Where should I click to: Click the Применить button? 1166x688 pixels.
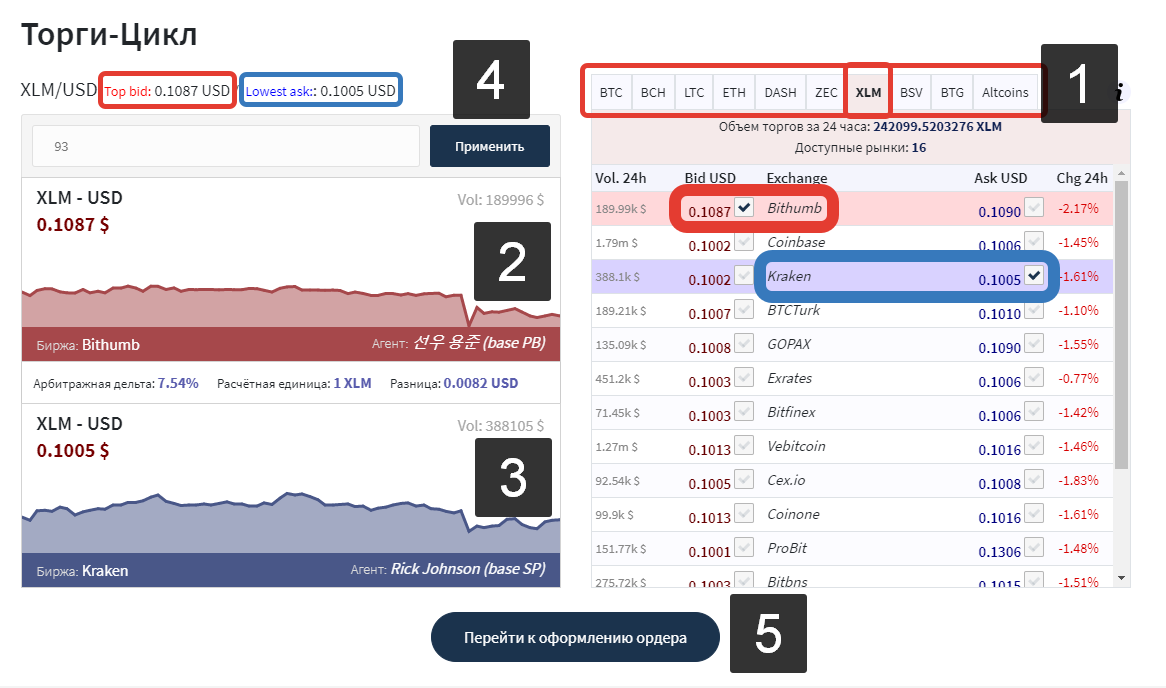click(490, 147)
